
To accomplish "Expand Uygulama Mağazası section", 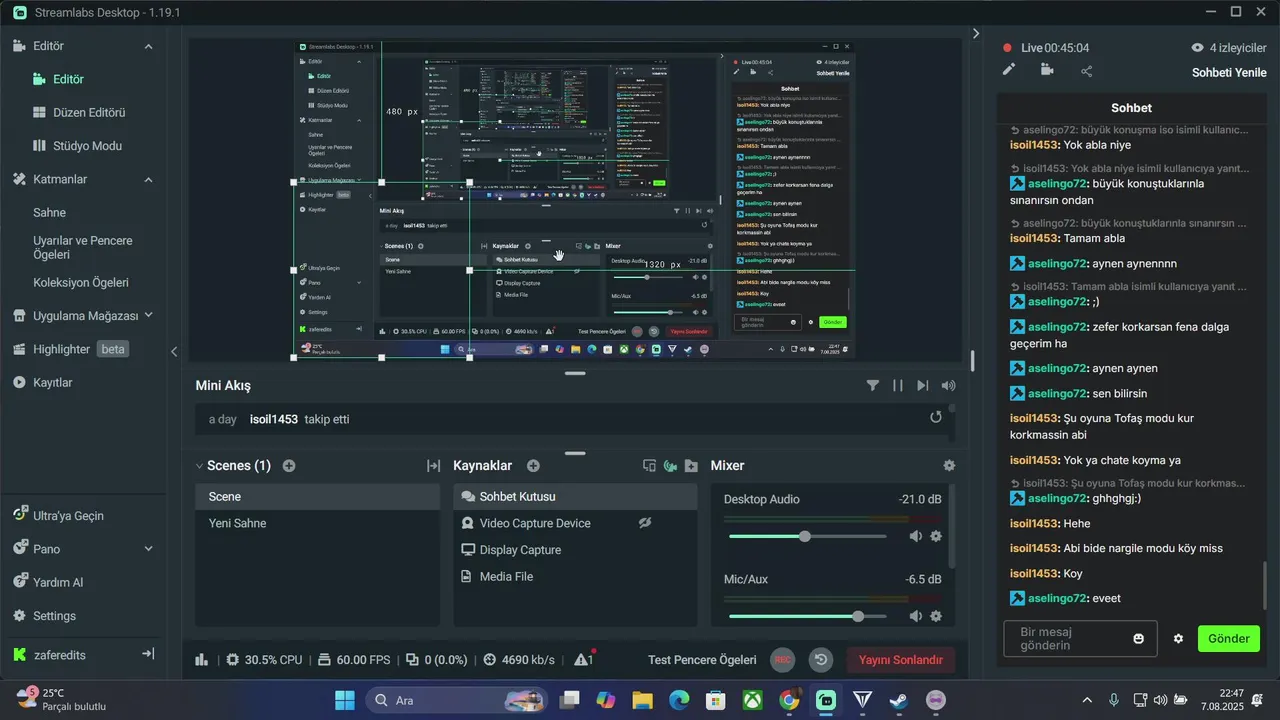I will click(x=148, y=315).
